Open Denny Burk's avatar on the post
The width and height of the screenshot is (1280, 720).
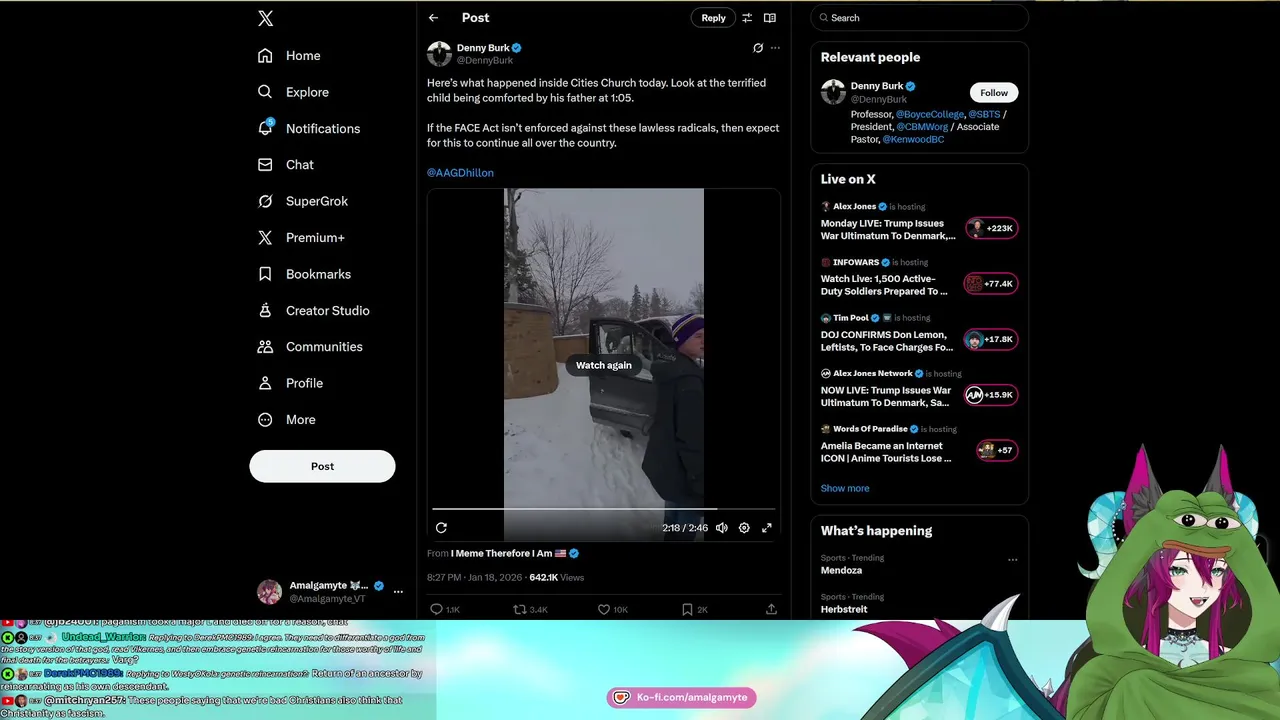pos(439,54)
